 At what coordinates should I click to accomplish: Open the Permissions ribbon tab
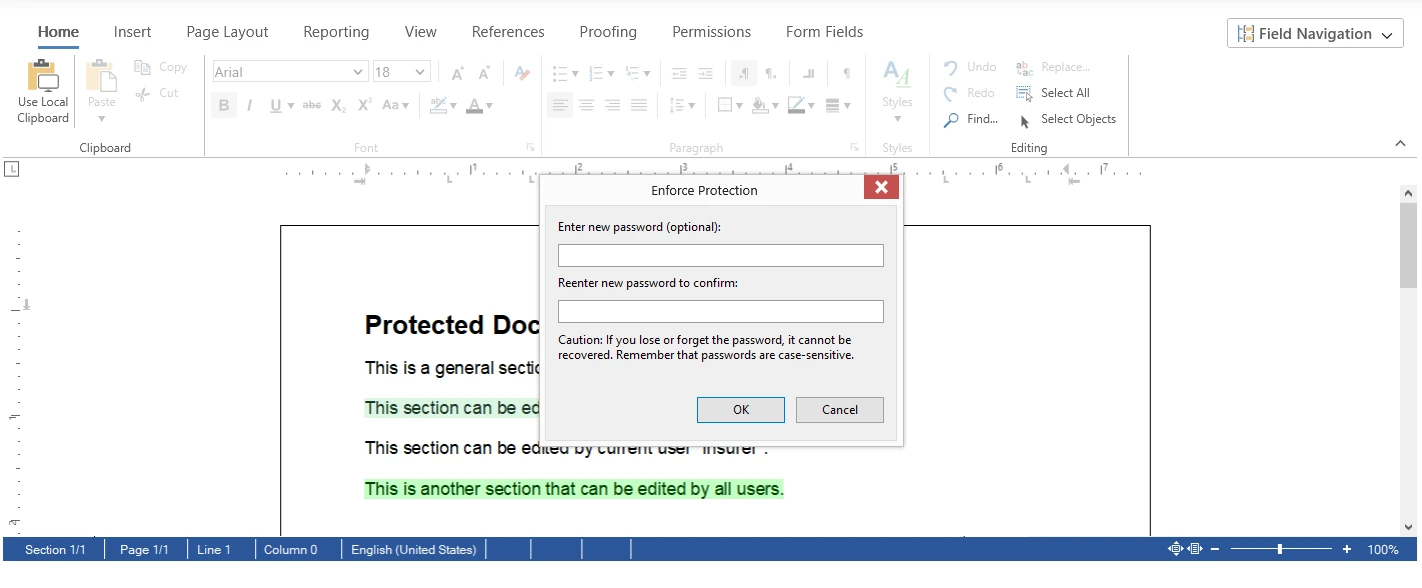[x=711, y=31]
